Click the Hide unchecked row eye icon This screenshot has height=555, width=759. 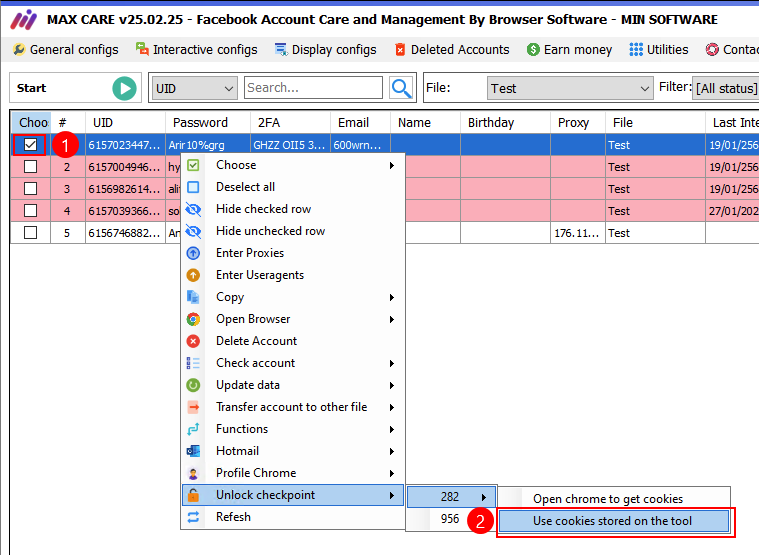[193, 231]
